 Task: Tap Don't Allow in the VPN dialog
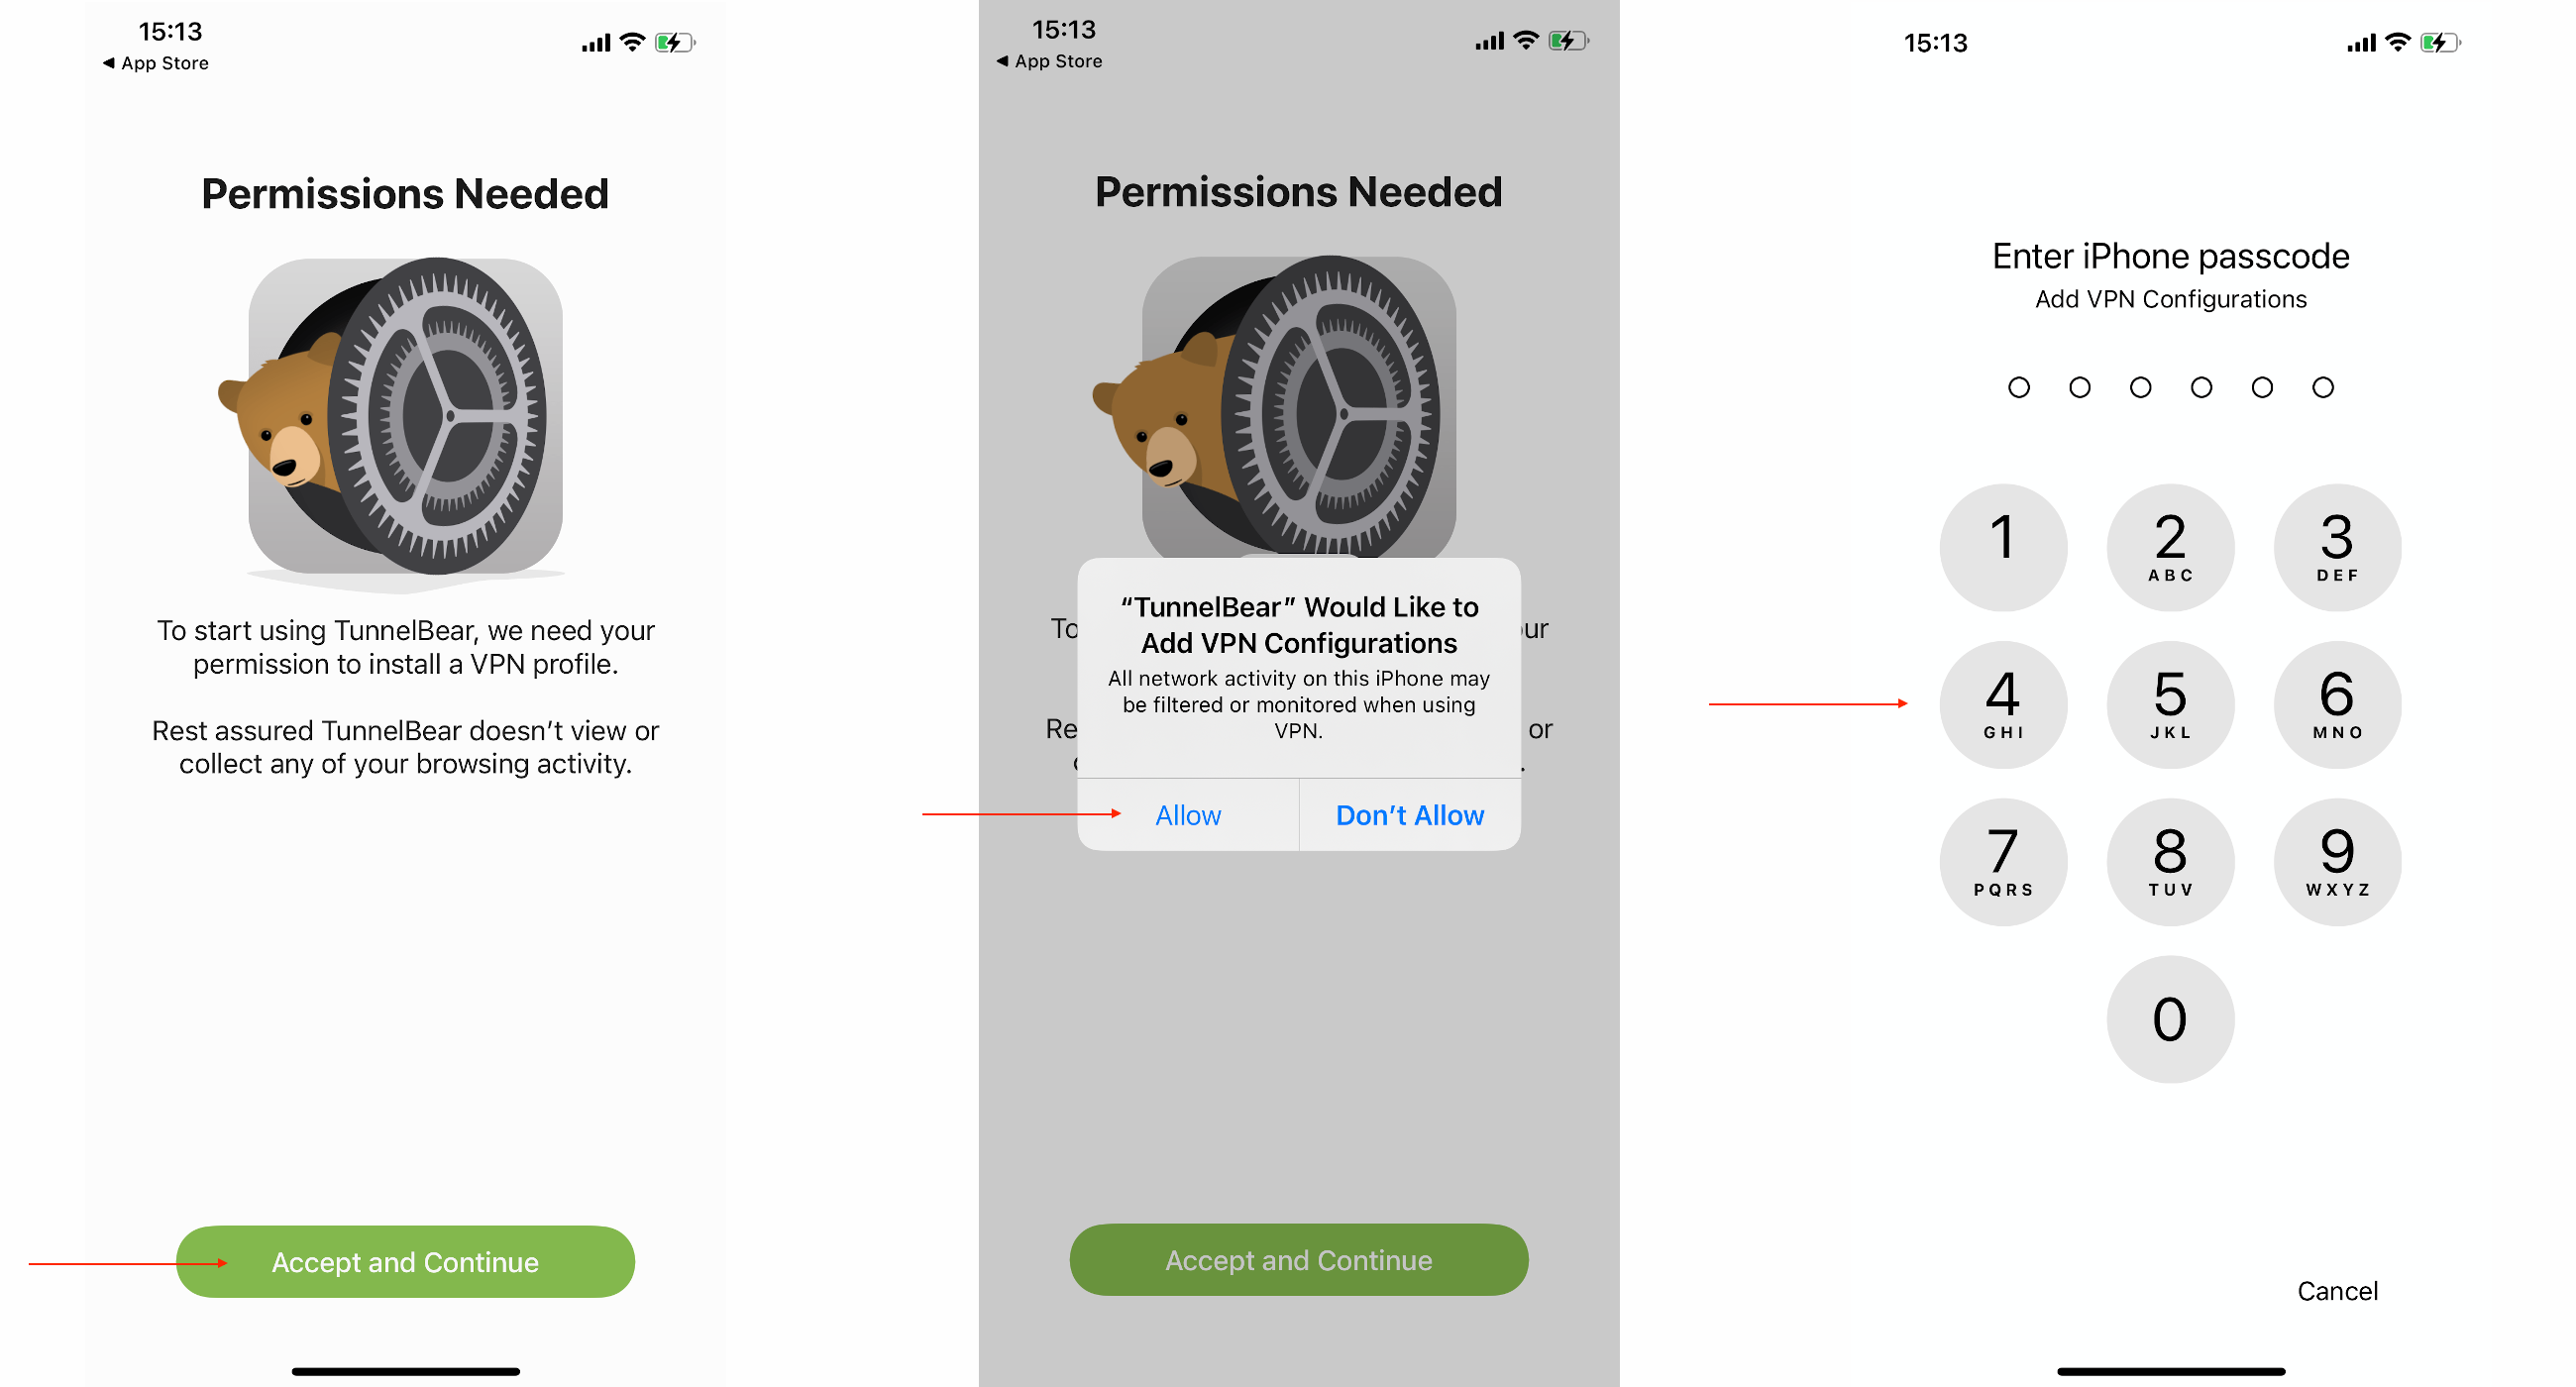1409,815
